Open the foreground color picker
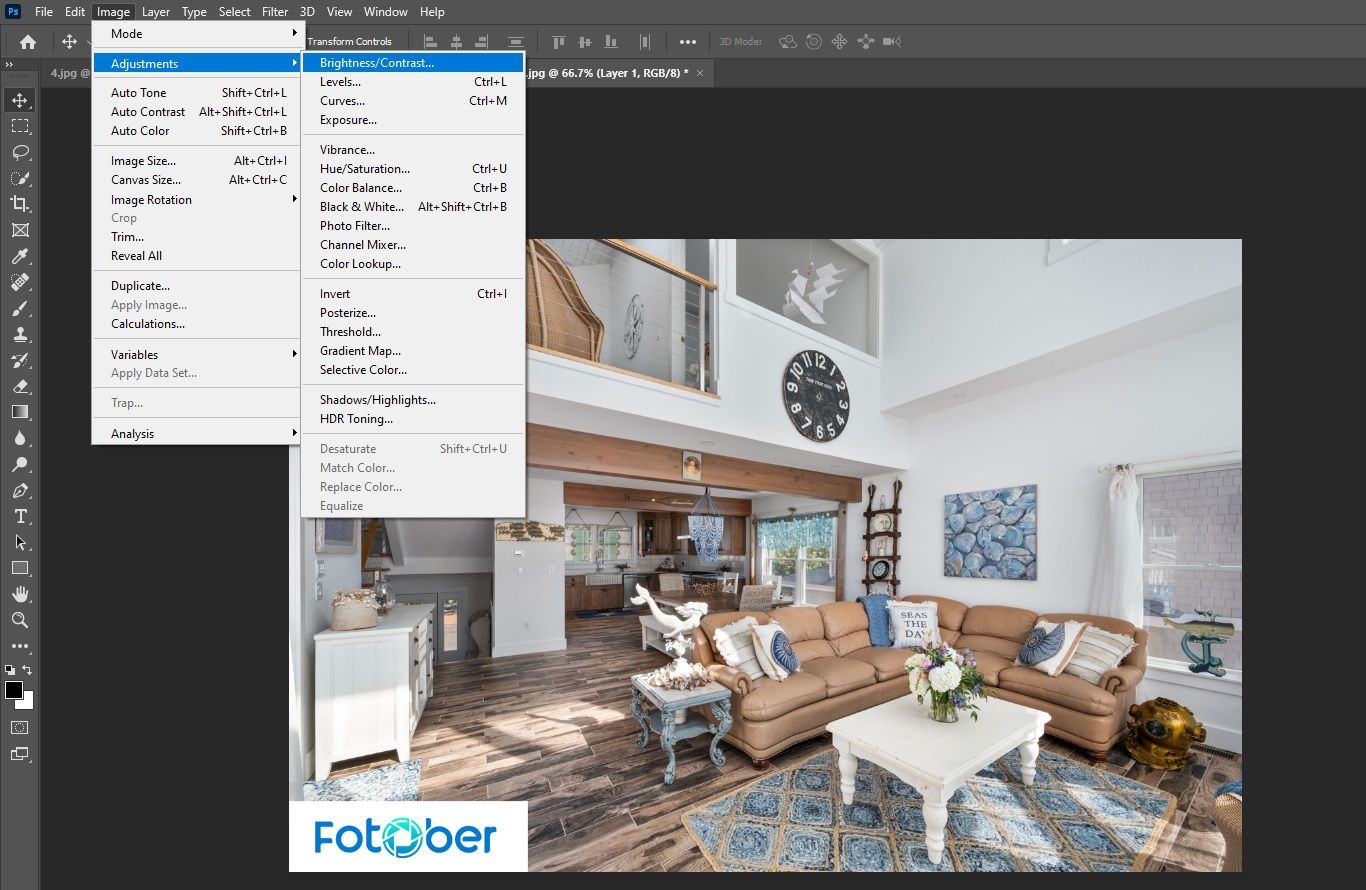The width and height of the screenshot is (1366, 890). [x=14, y=690]
